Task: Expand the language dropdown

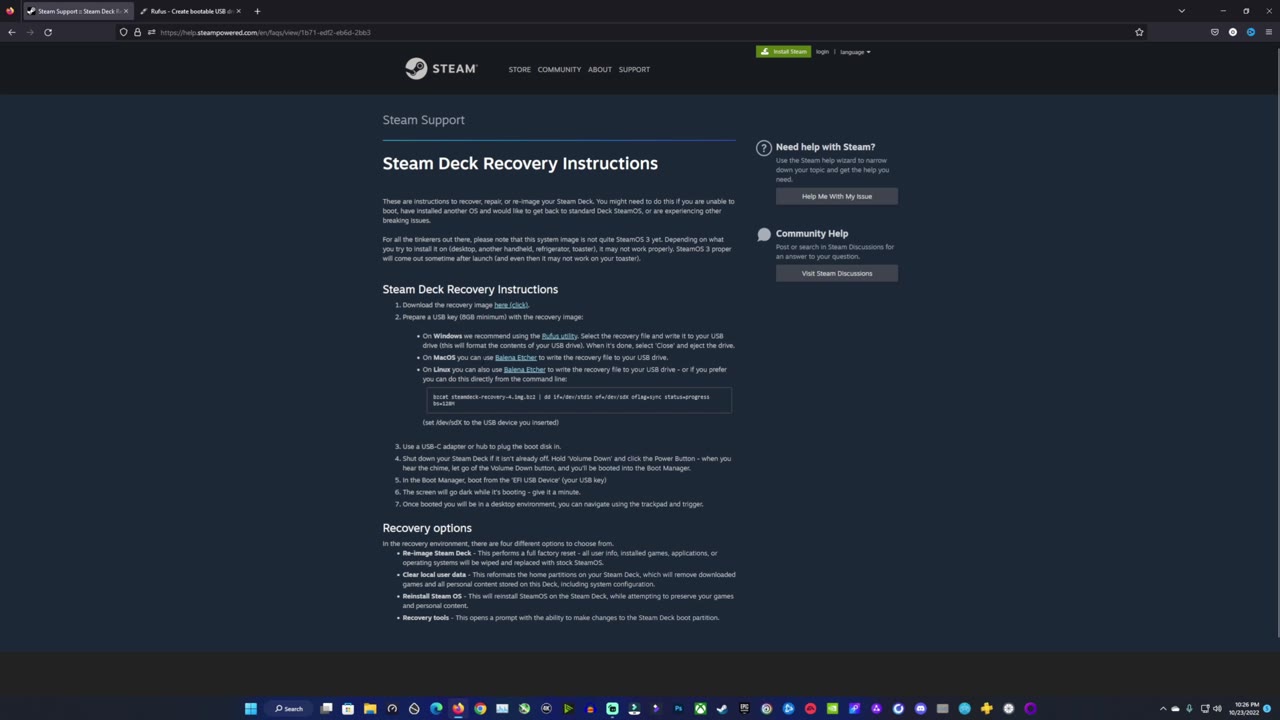Action: pos(855,52)
